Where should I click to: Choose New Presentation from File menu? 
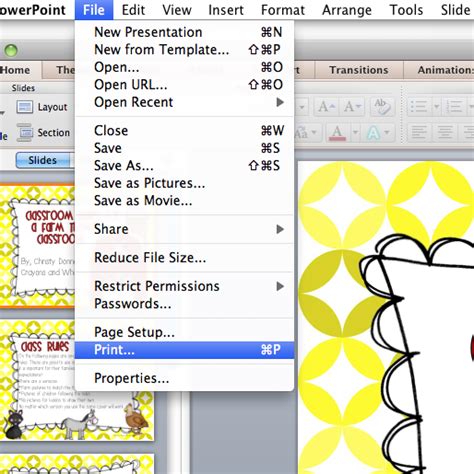(184, 32)
